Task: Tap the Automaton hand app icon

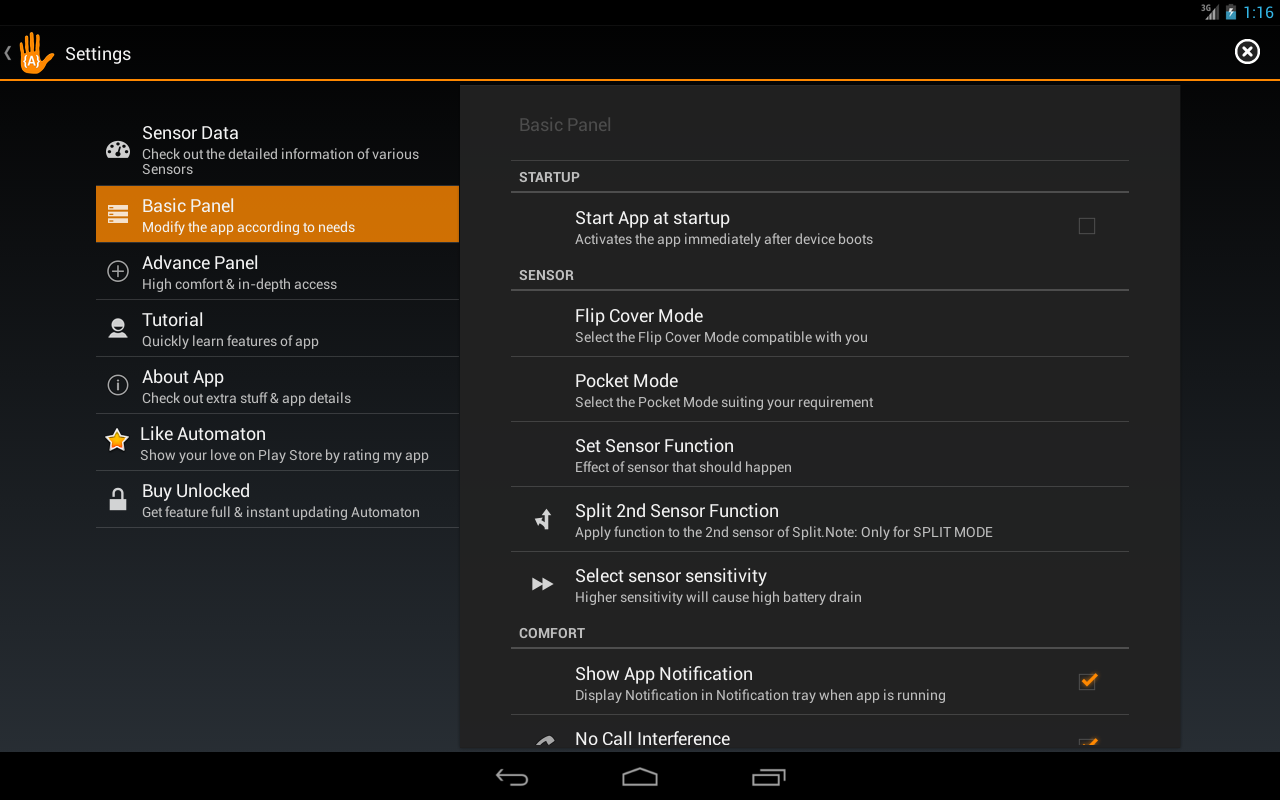Action: (35, 53)
